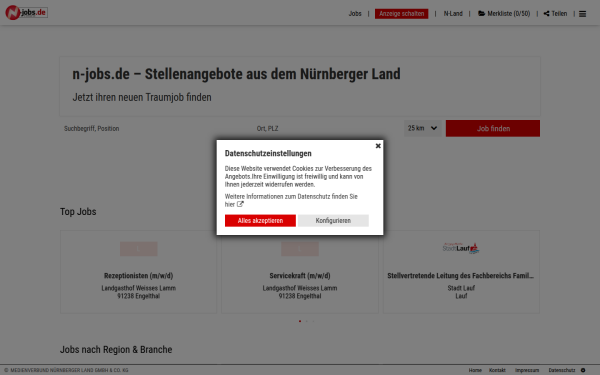Click the Medienverbund Nürnberger Land copyright text

66,370
